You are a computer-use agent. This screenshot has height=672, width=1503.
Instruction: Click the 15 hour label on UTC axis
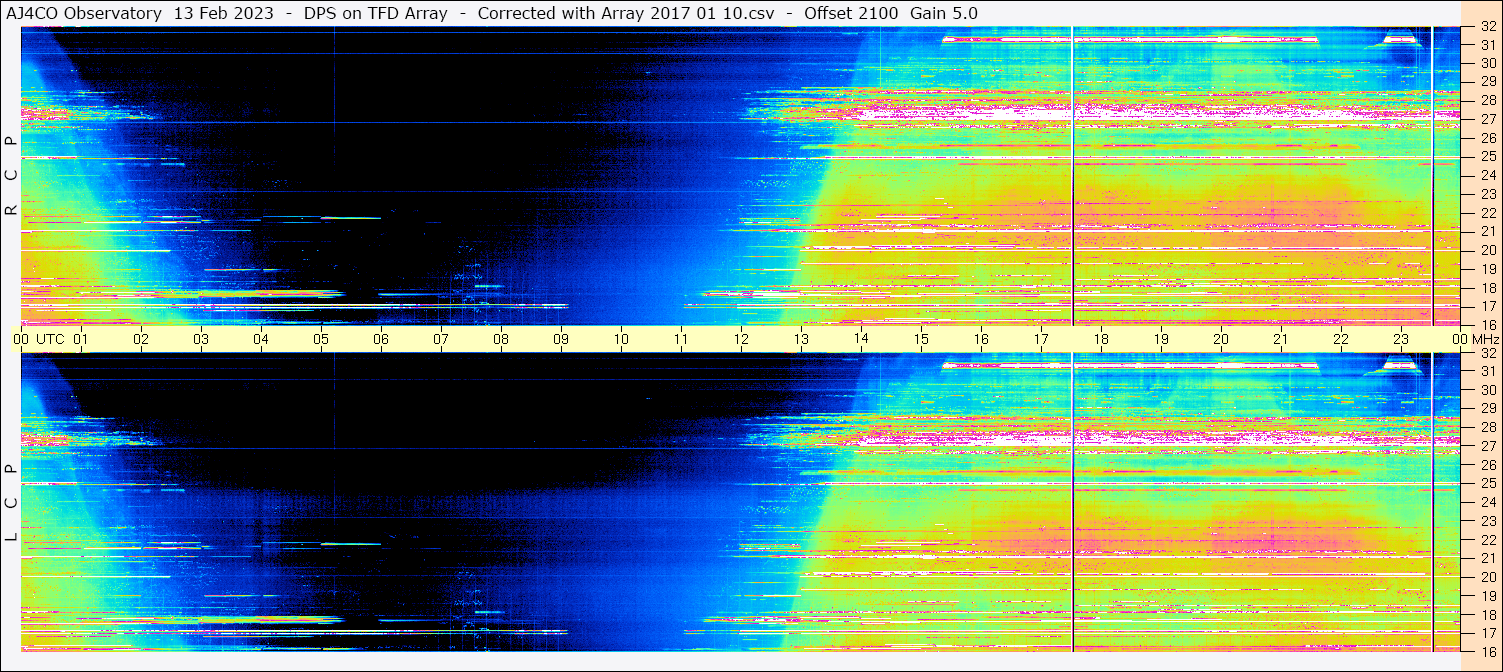tap(921, 339)
